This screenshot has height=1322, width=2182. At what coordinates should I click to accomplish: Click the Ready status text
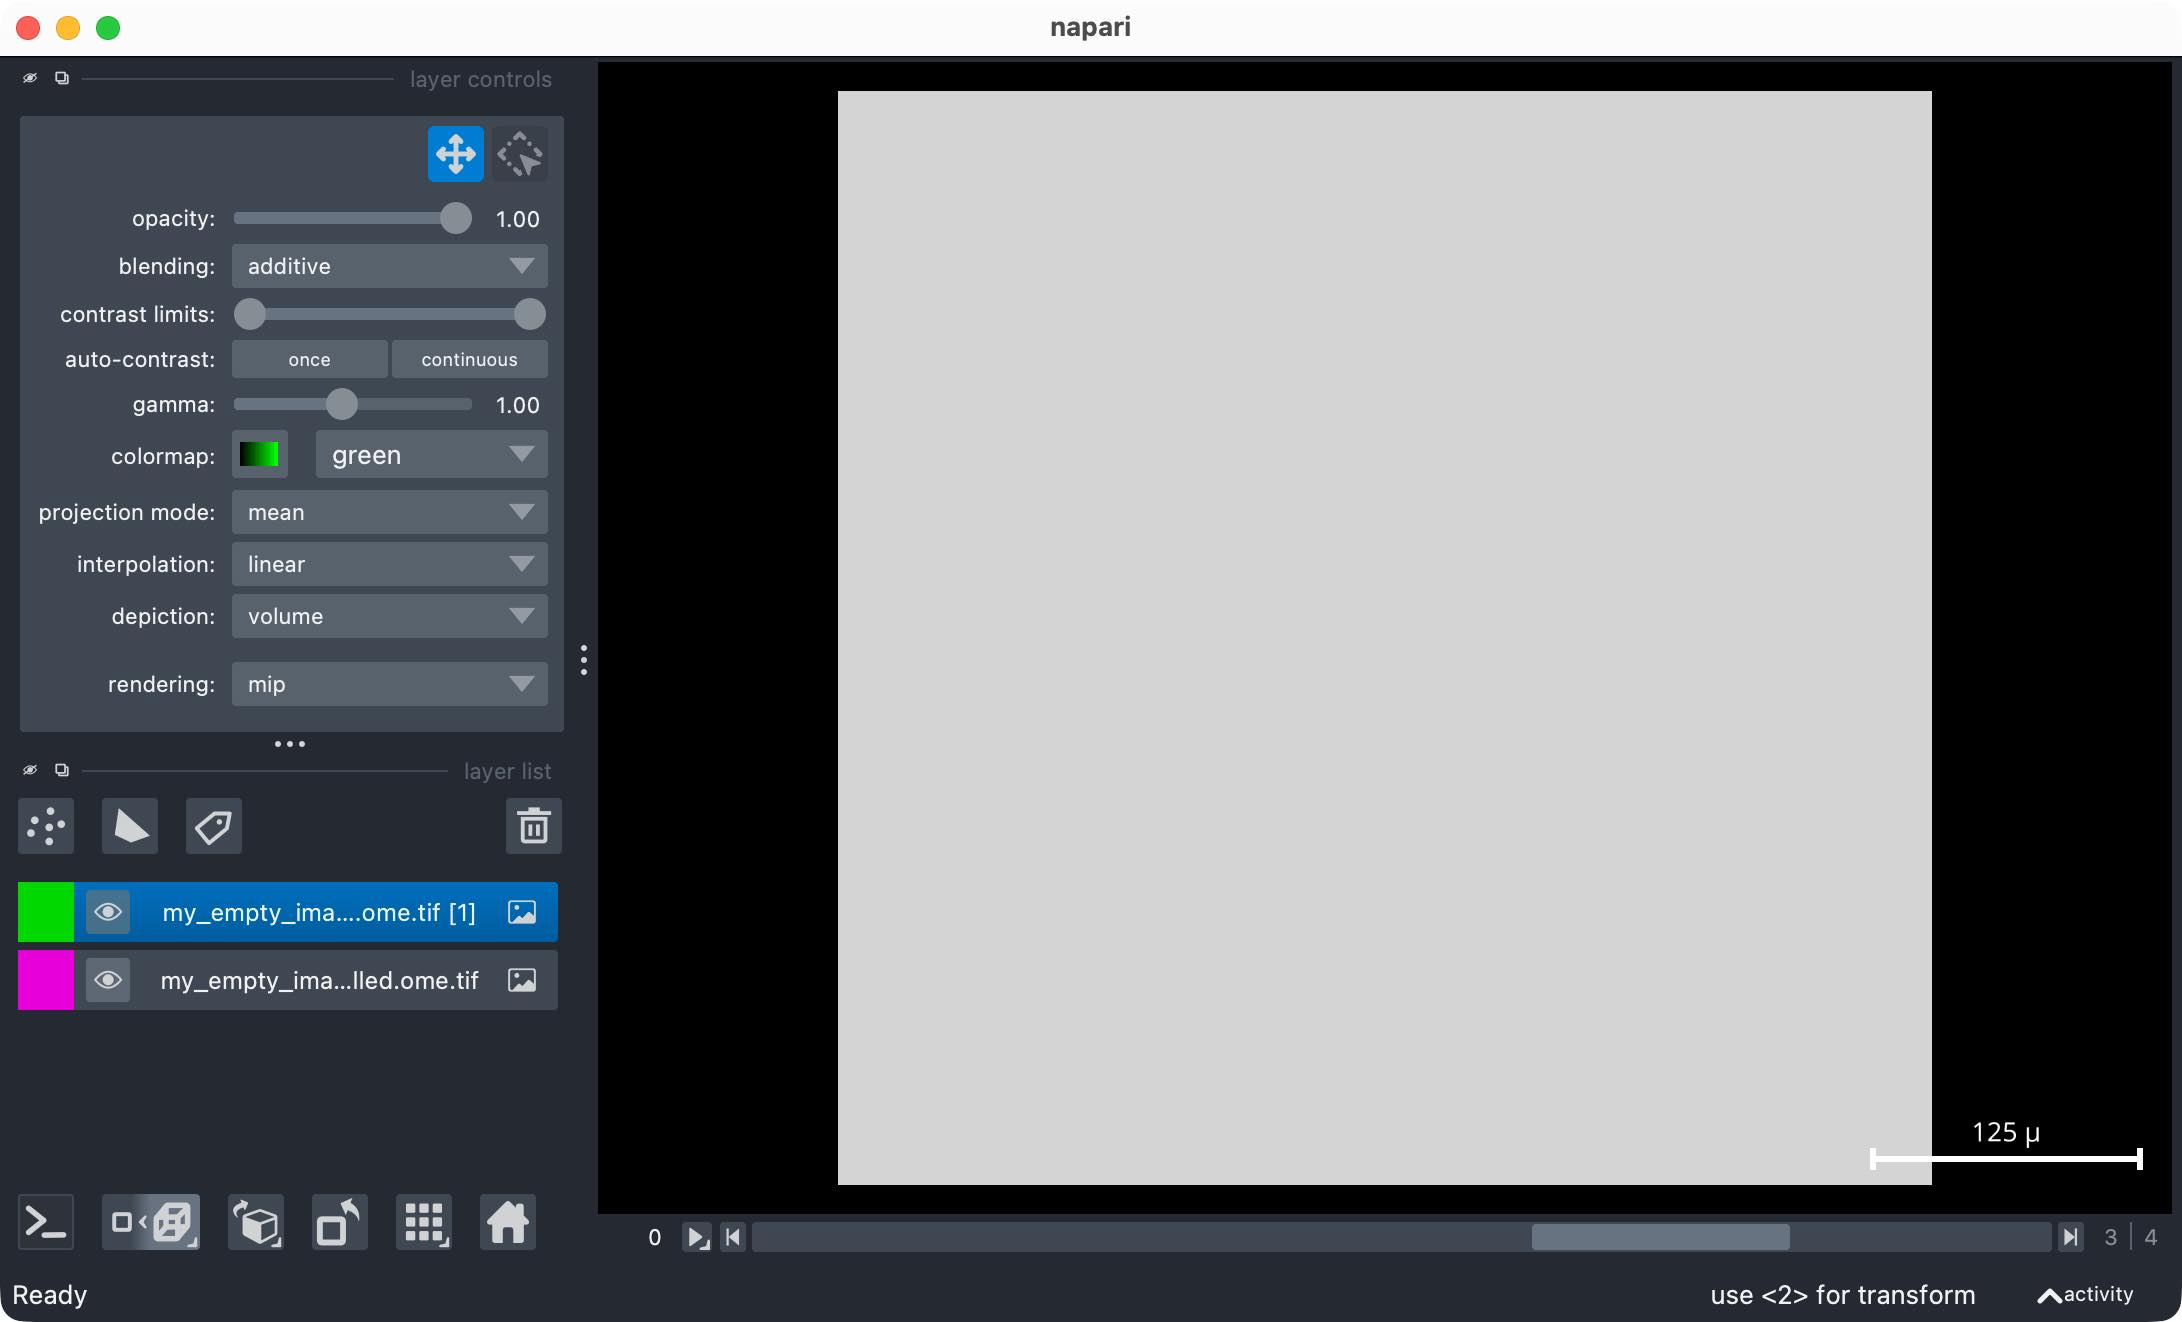50,1295
